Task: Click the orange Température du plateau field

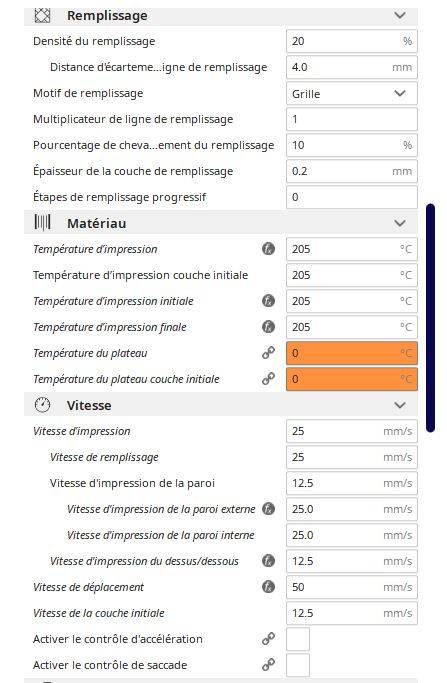Action: [x=352, y=353]
